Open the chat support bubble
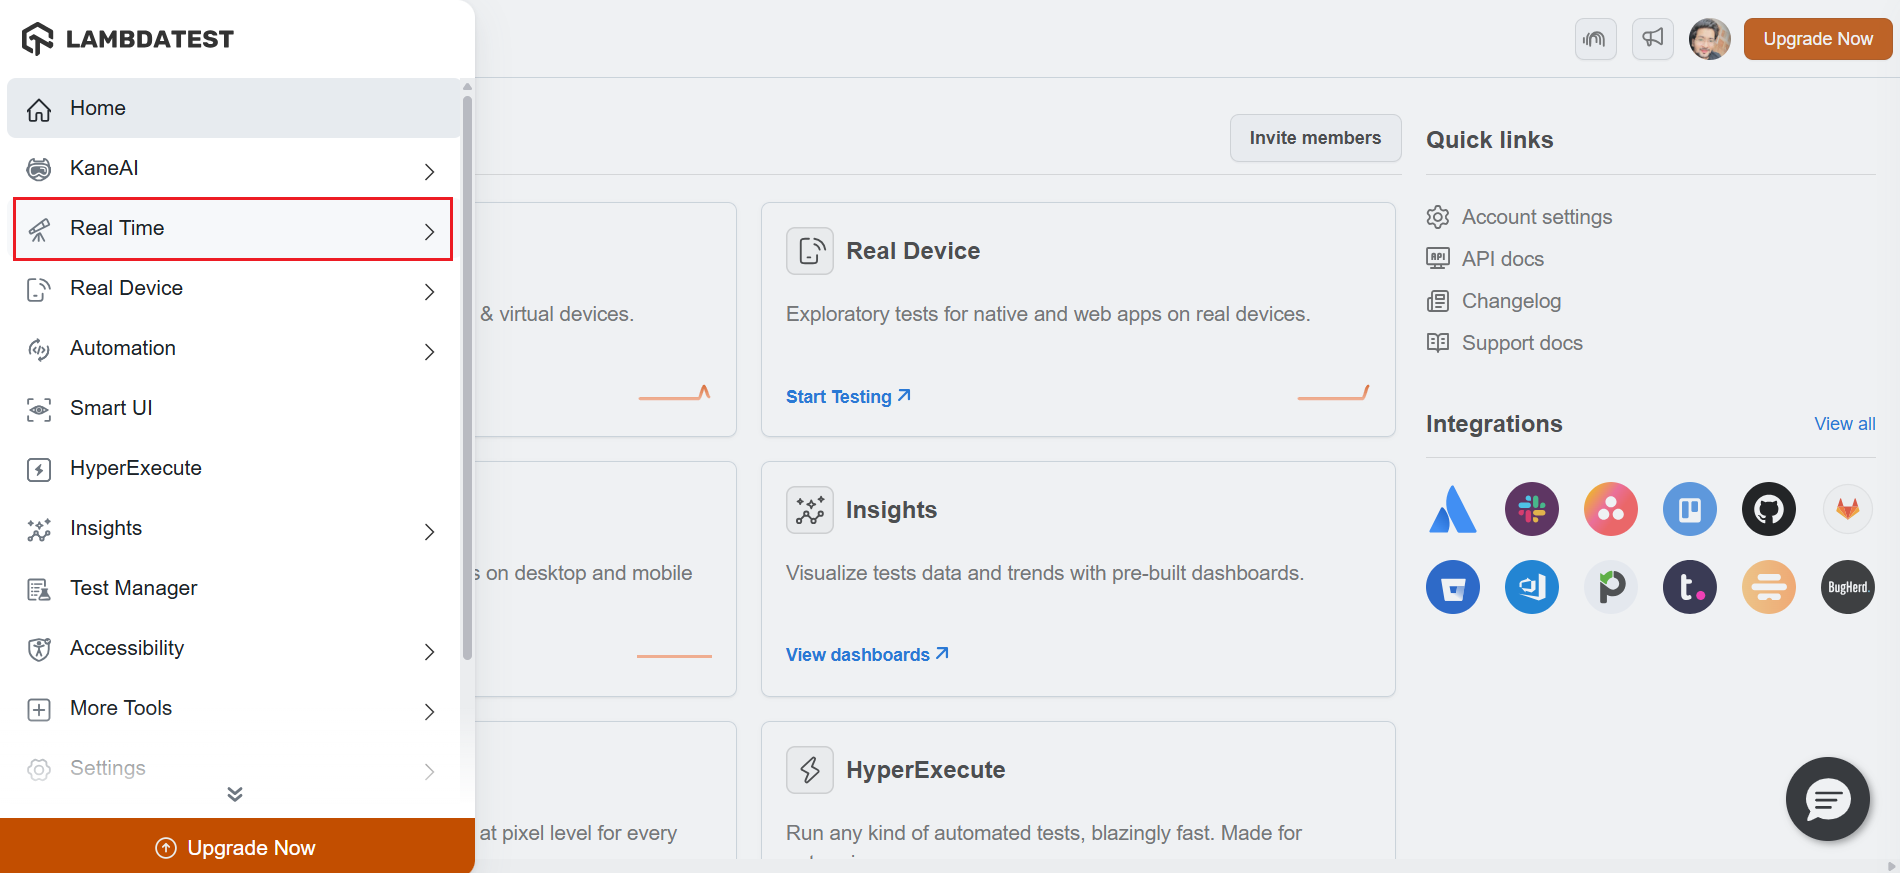 coord(1827,799)
